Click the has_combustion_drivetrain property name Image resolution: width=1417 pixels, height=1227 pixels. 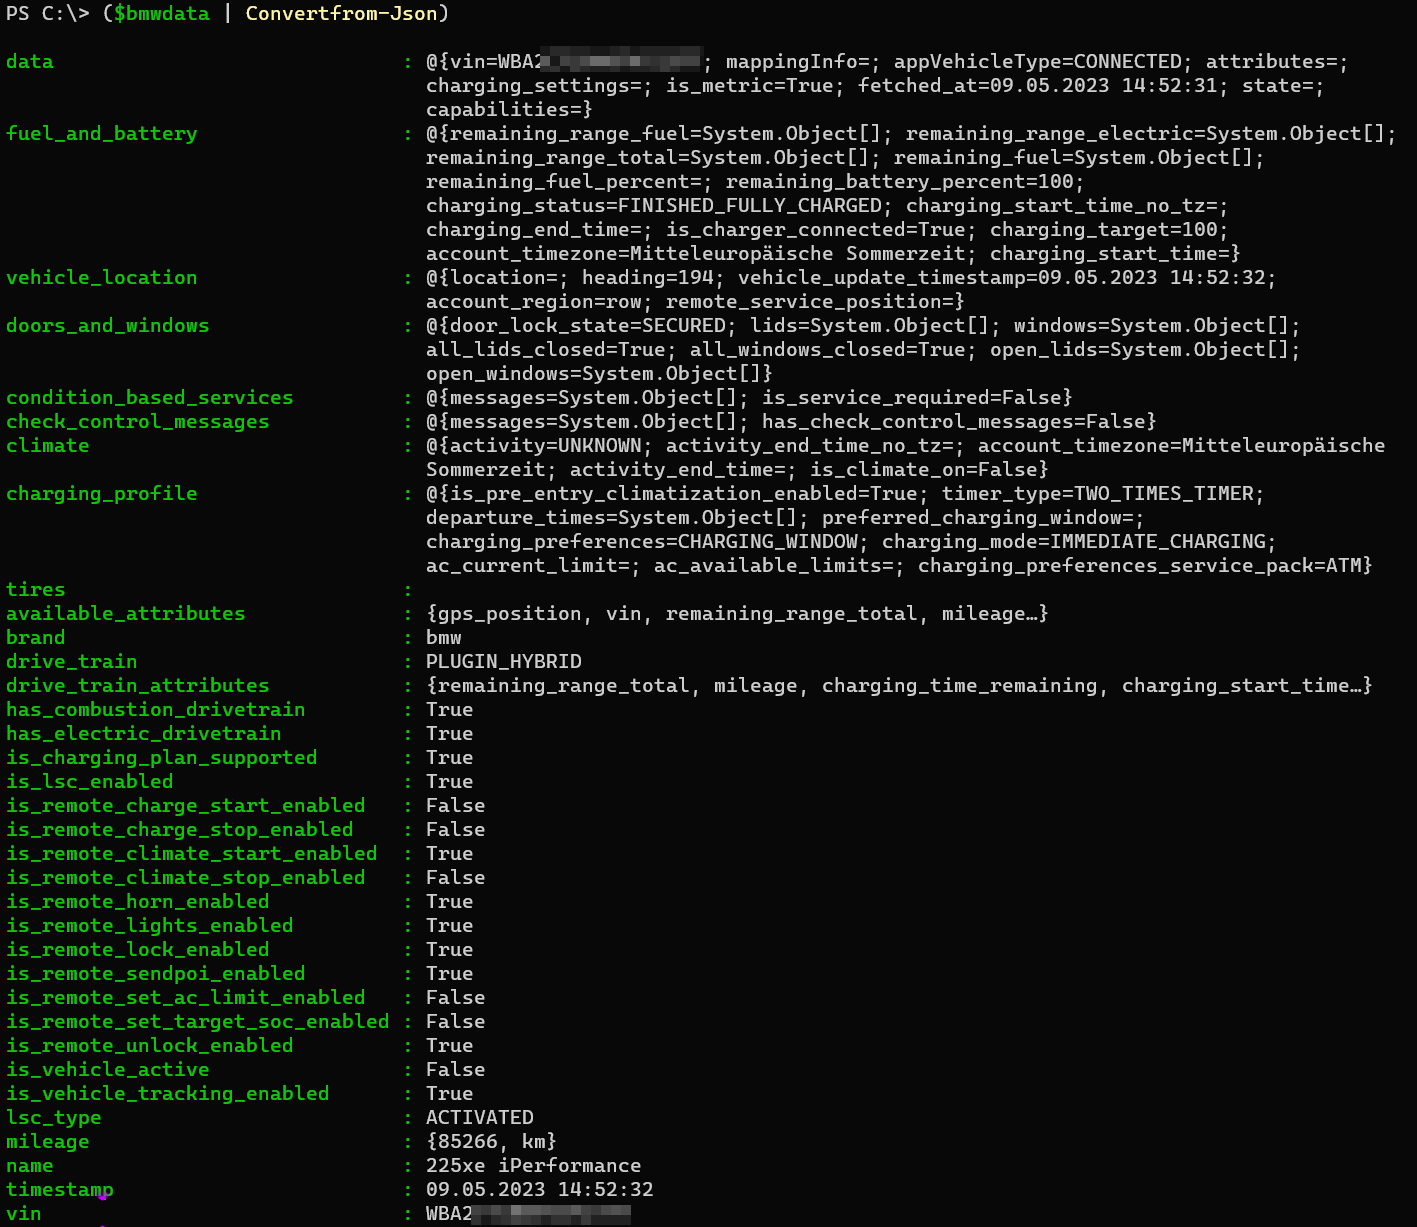(156, 709)
